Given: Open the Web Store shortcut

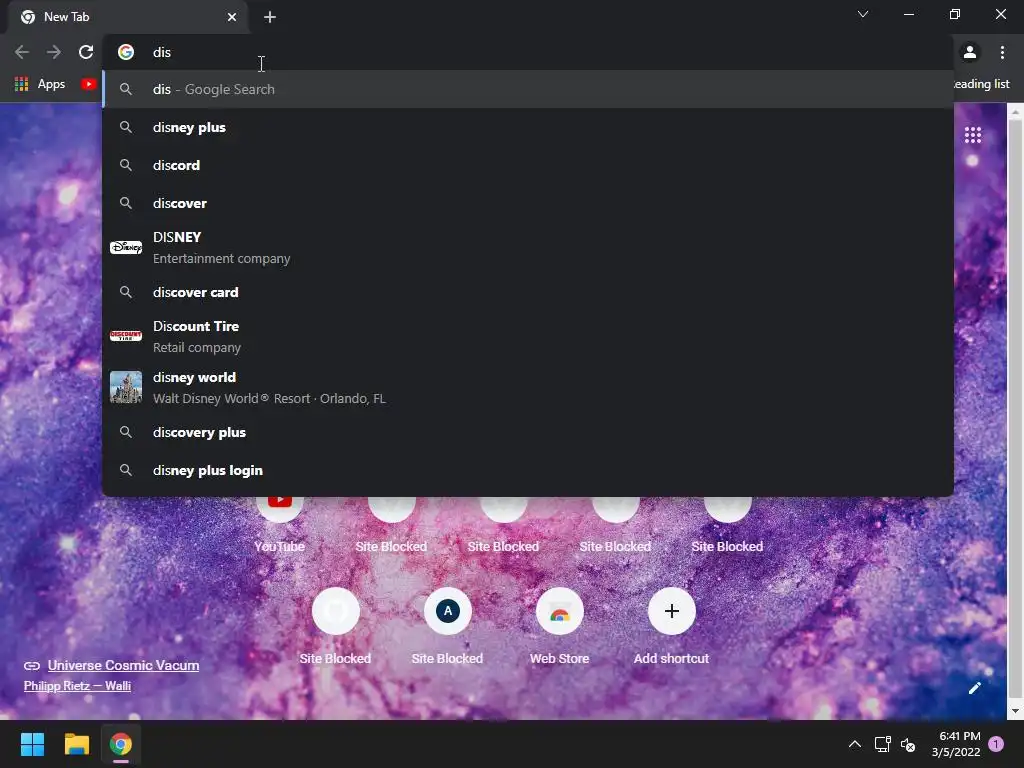Looking at the screenshot, I should click(x=560, y=625).
